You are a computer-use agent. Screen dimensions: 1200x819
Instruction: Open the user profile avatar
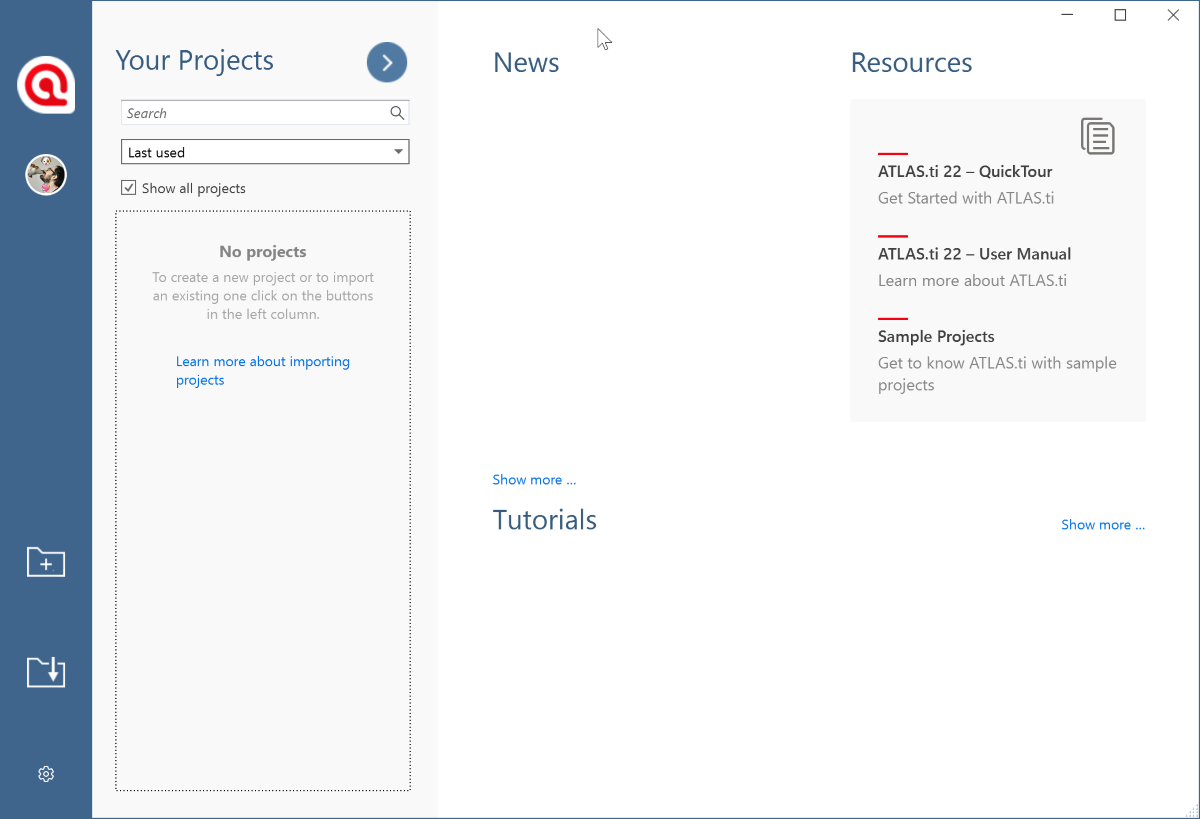[x=46, y=175]
